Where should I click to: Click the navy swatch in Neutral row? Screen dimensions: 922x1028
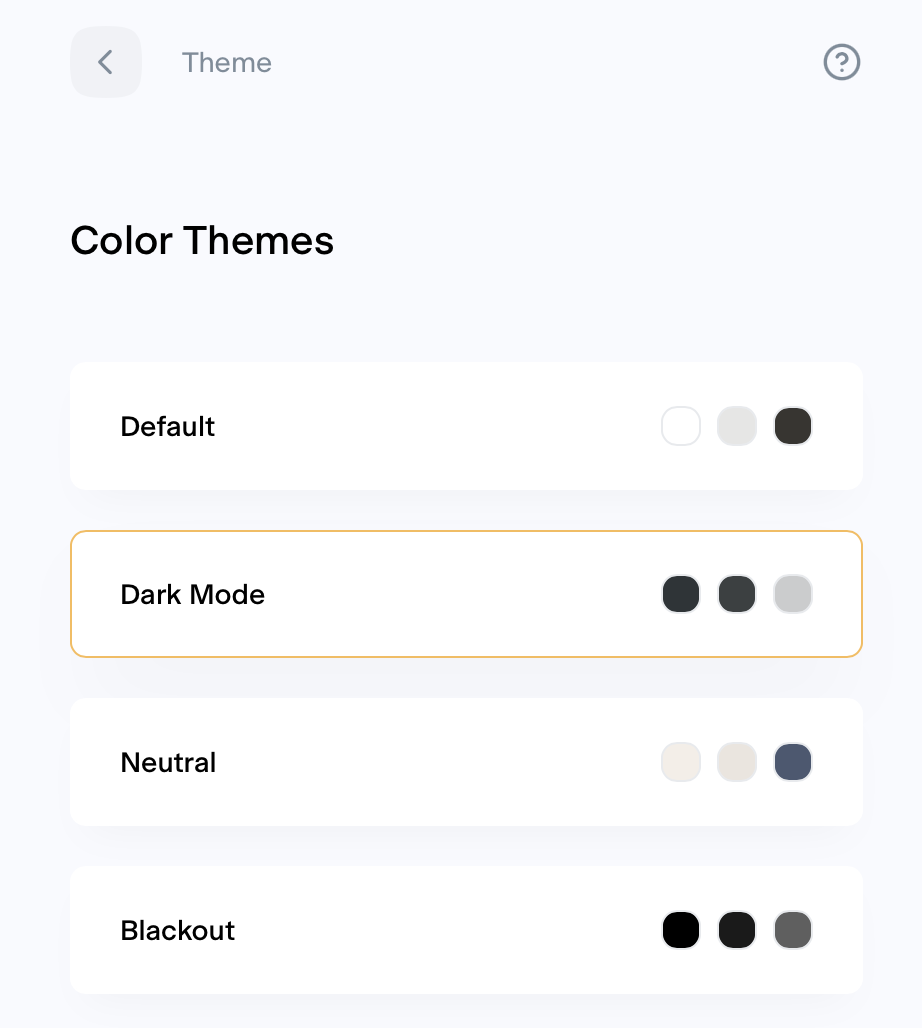793,762
